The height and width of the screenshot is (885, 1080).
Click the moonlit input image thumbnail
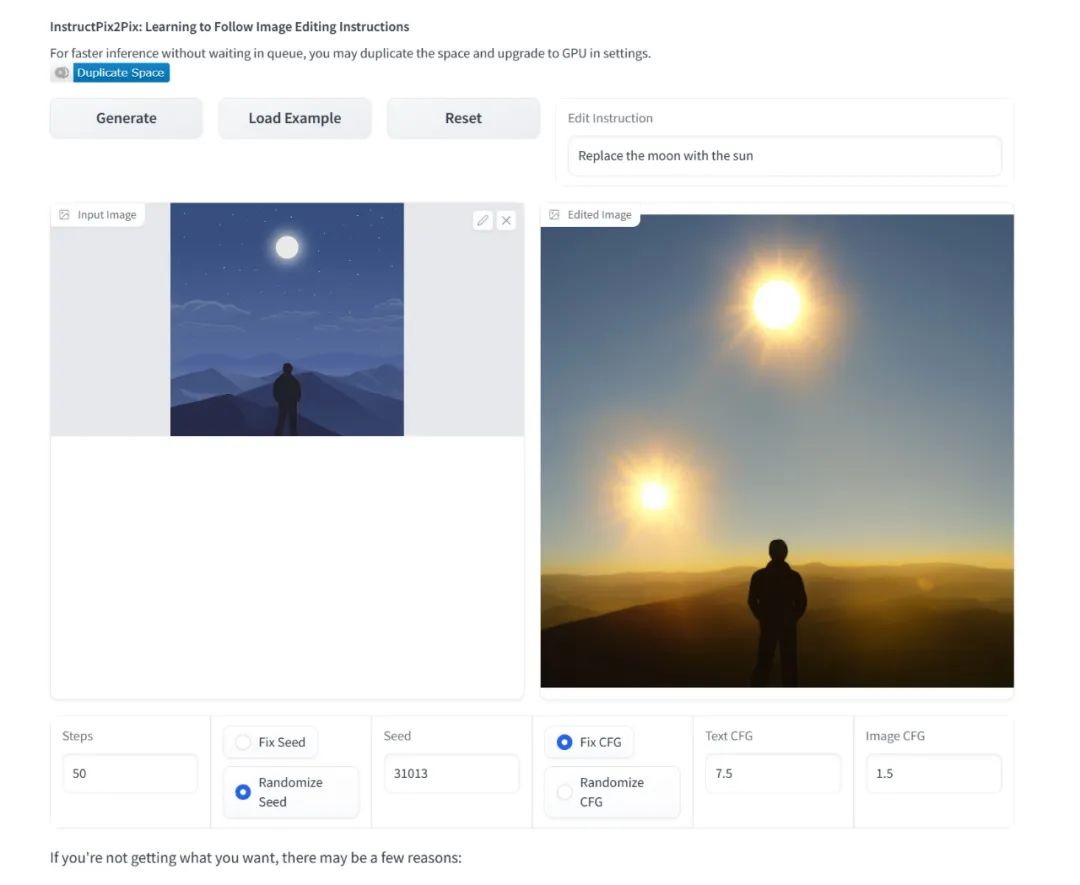click(x=287, y=320)
